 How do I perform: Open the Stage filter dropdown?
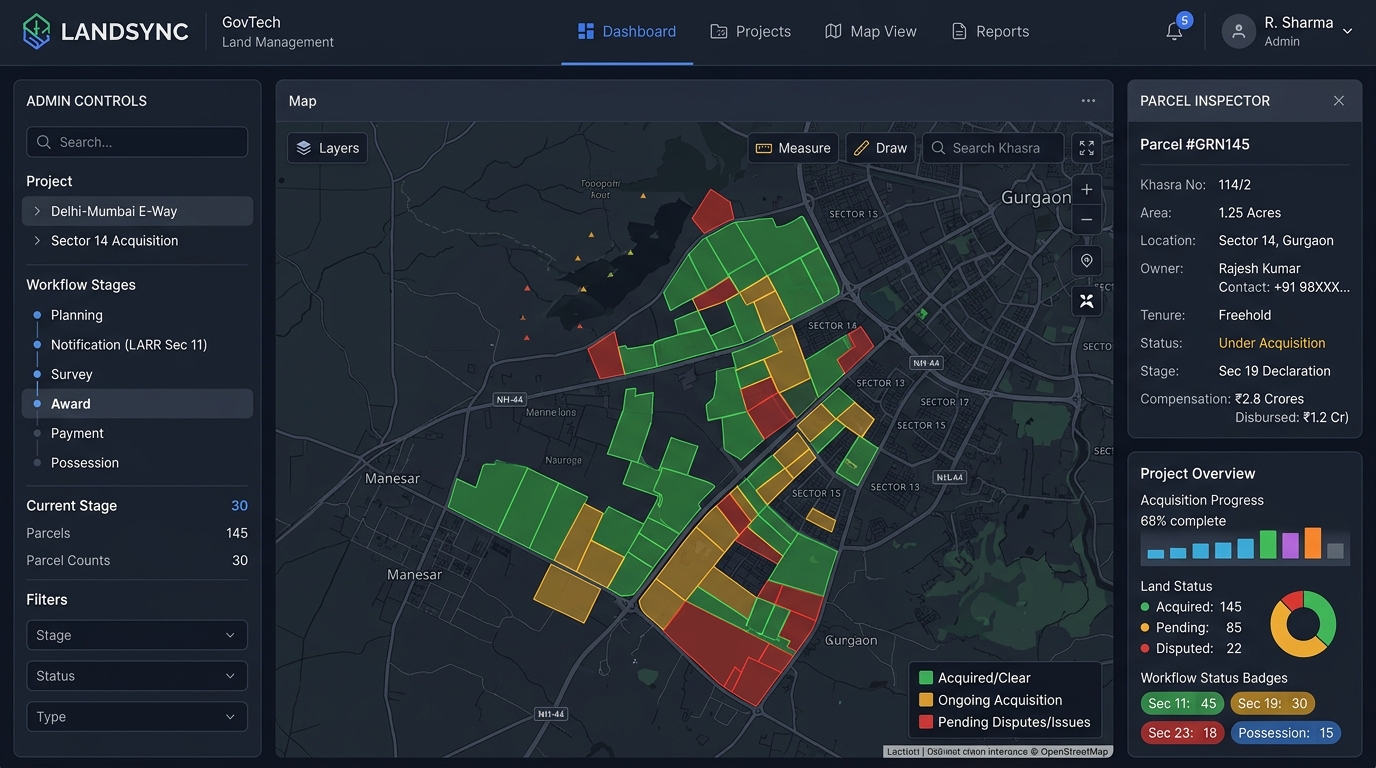137,635
